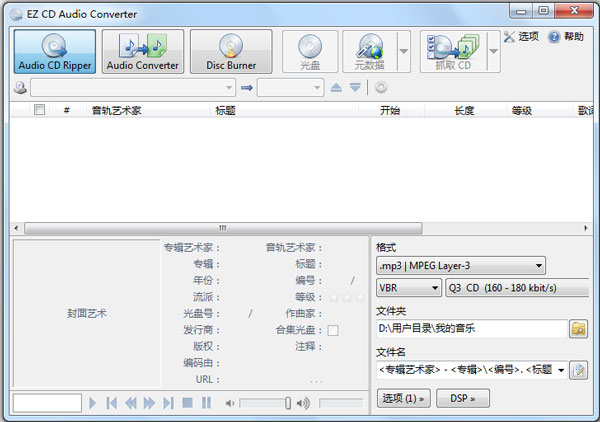Open the 帮助 help menu
This screenshot has height=422, width=600.
[x=566, y=37]
